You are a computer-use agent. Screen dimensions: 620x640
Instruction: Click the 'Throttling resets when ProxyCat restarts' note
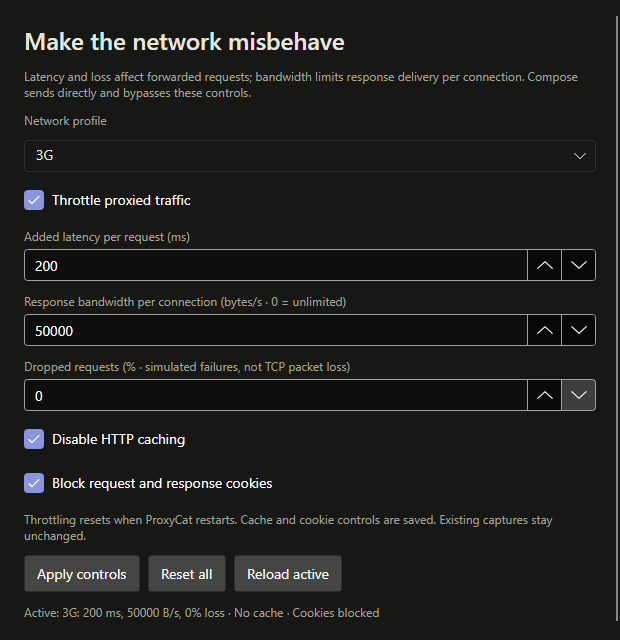(x=288, y=528)
